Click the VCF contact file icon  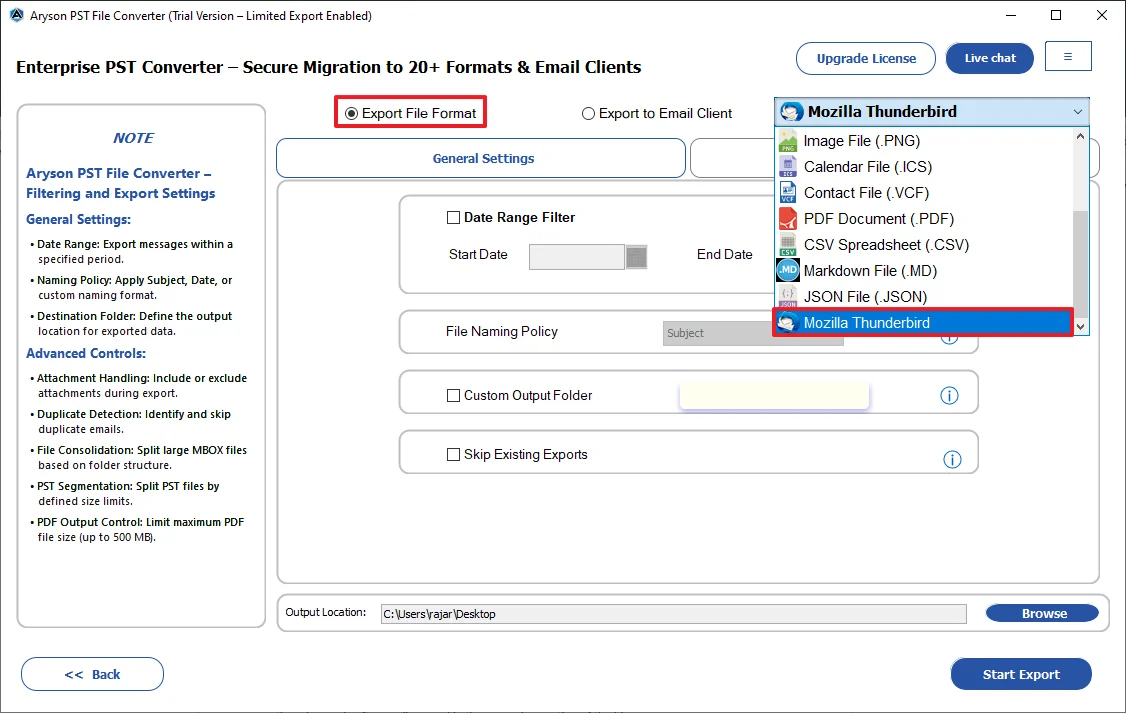point(788,192)
